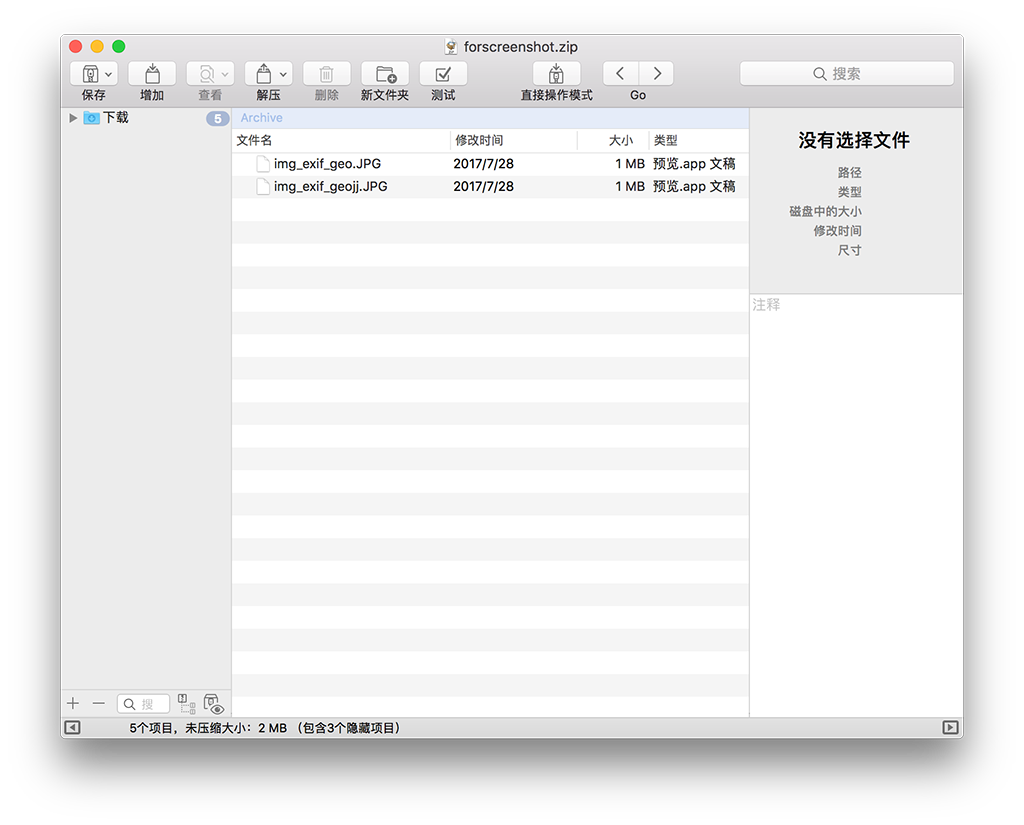Click the file icon of img_exif_geo.JPG

[x=263, y=164]
